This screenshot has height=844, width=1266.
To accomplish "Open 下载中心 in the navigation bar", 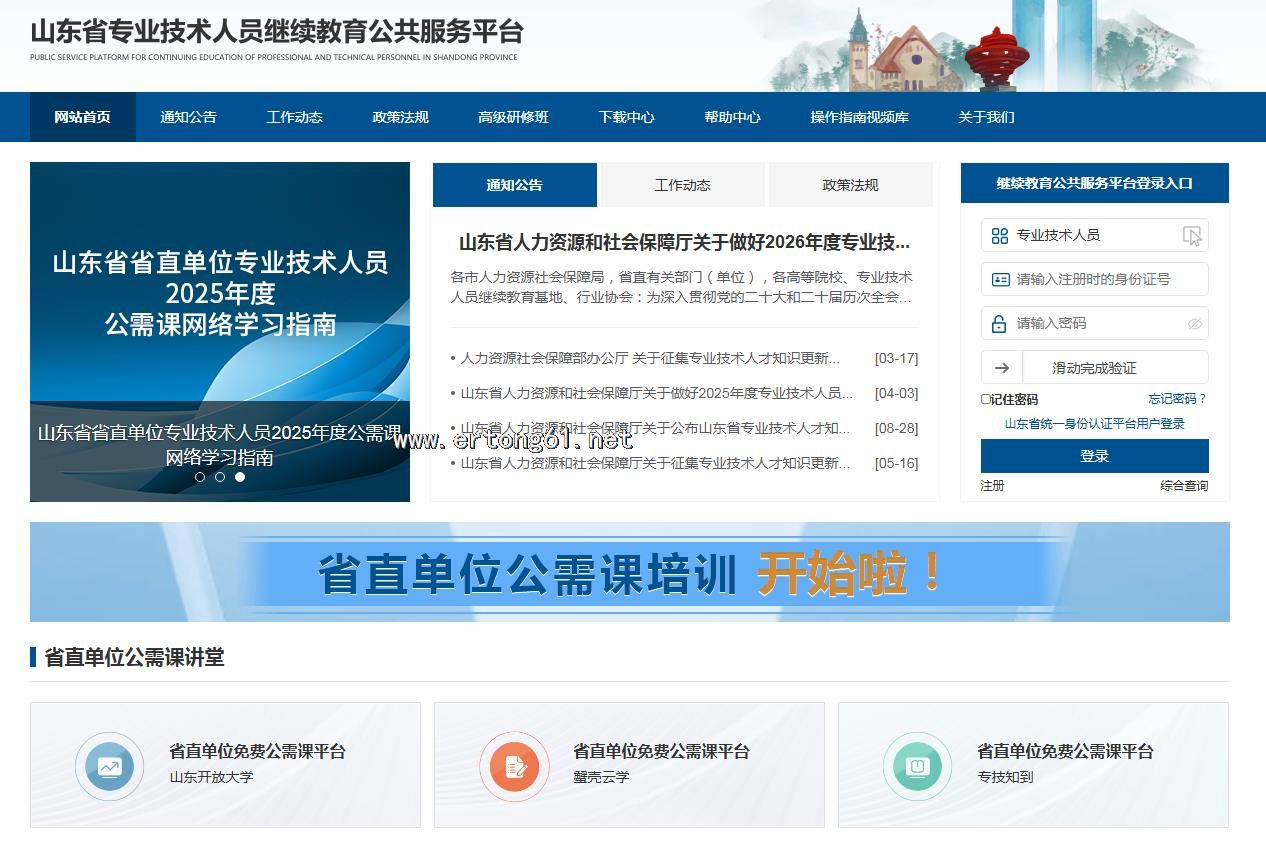I will tap(626, 117).
